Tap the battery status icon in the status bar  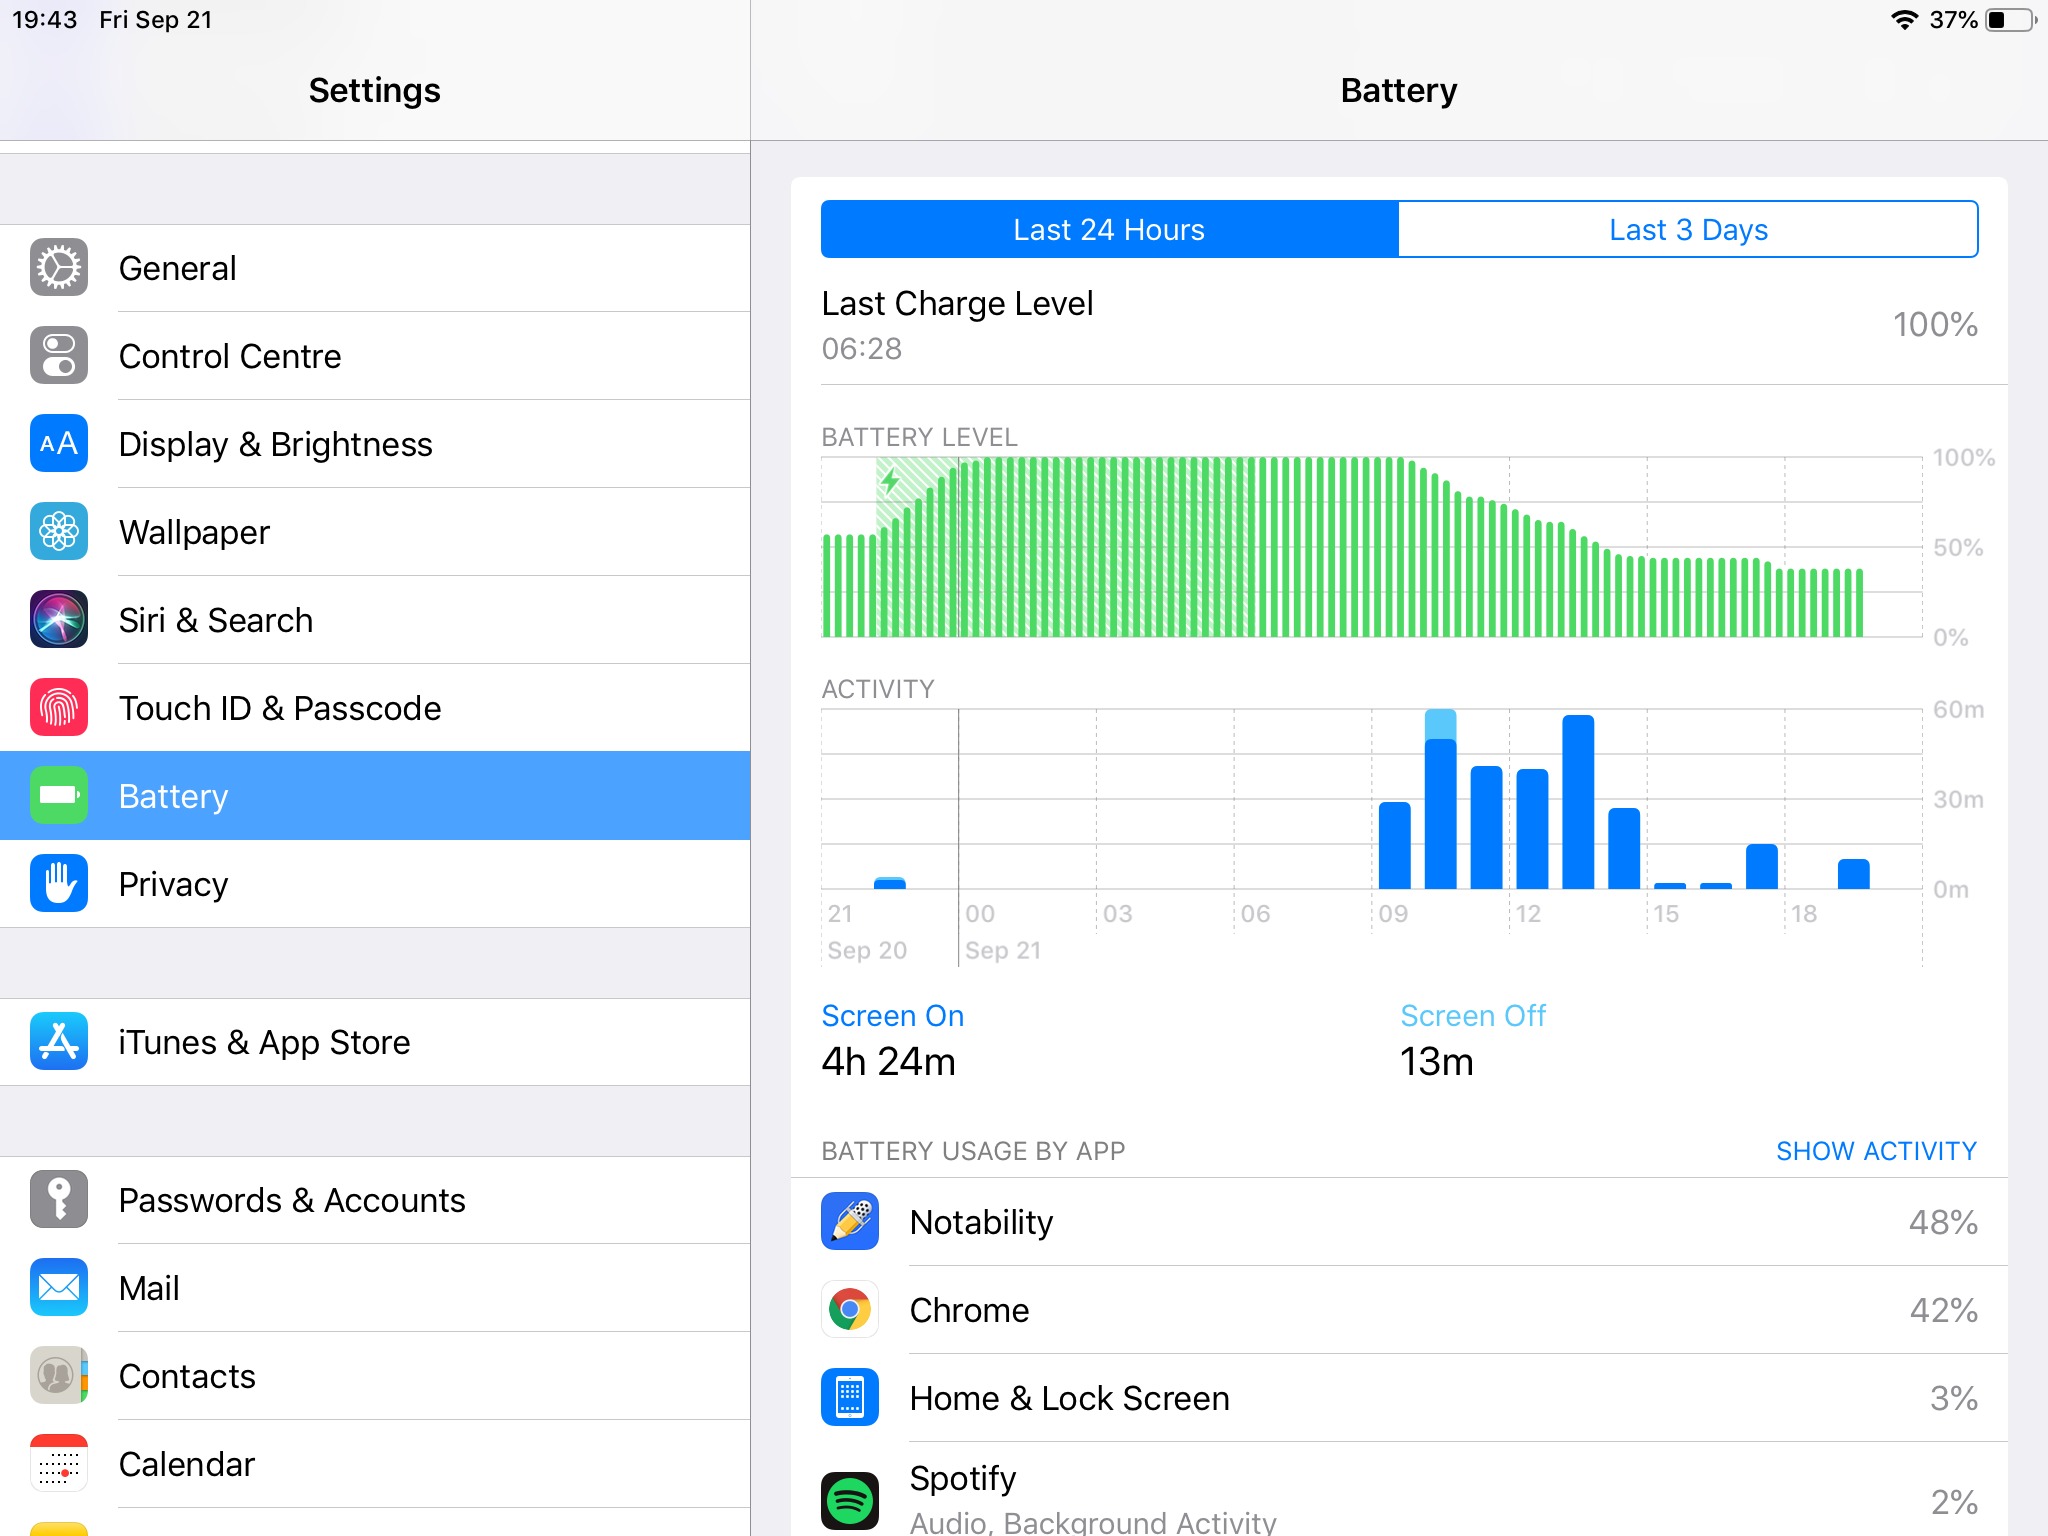2010,20
